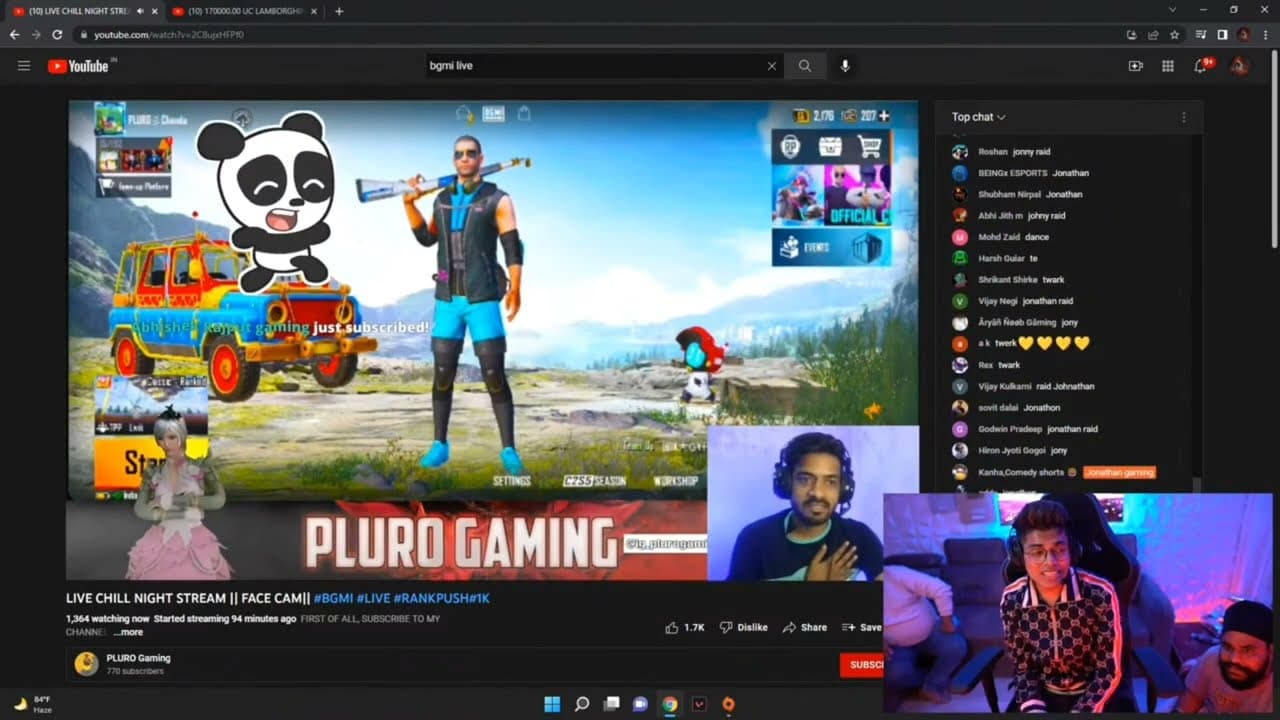The width and height of the screenshot is (1280, 720).
Task: Start voice search with microphone icon
Action: (845, 66)
